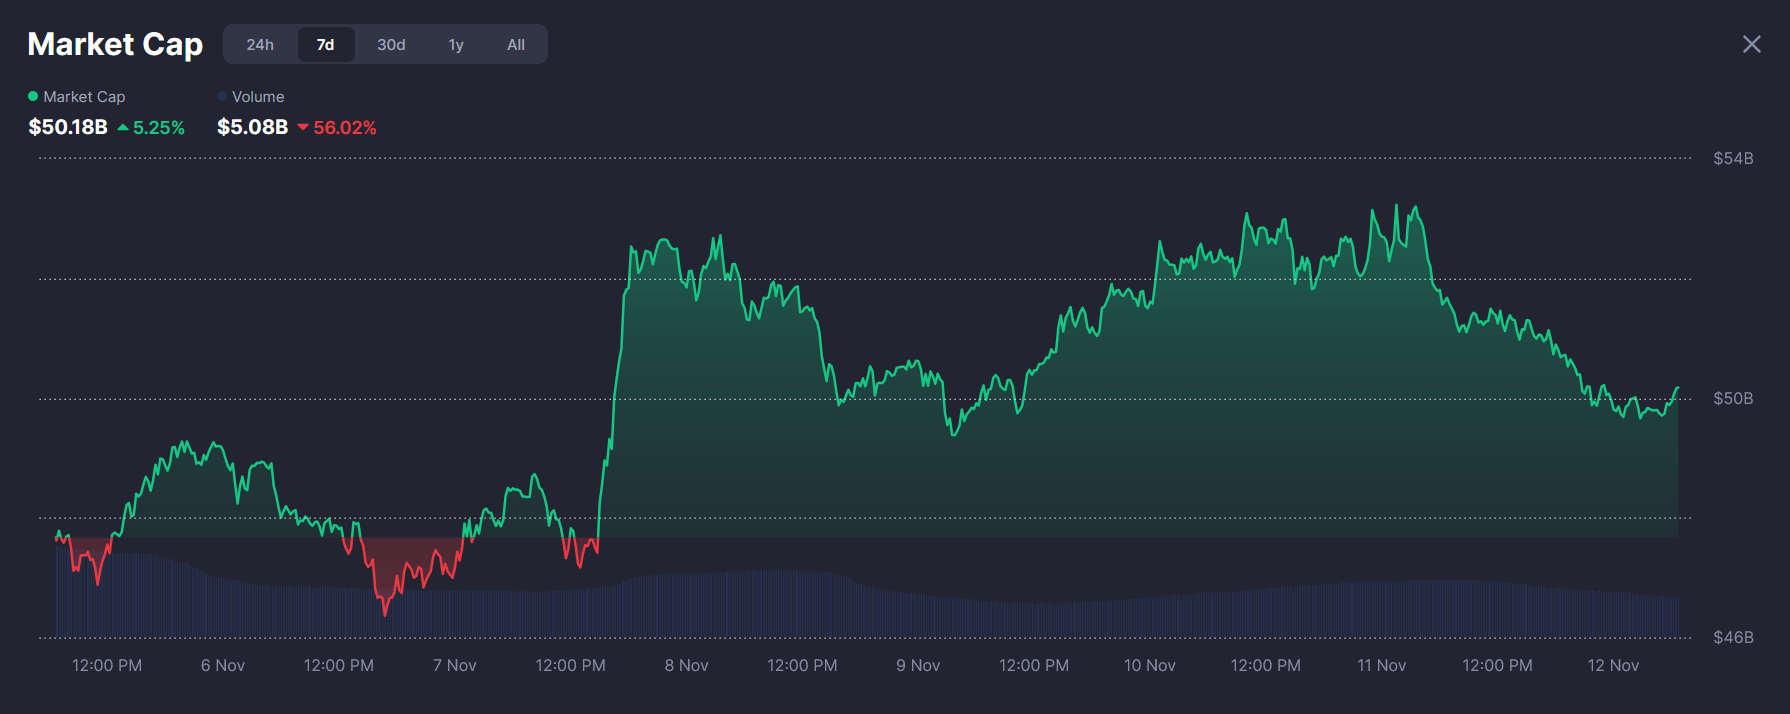The width and height of the screenshot is (1790, 714).
Task: Switch to the 30d range
Action: (x=391, y=44)
